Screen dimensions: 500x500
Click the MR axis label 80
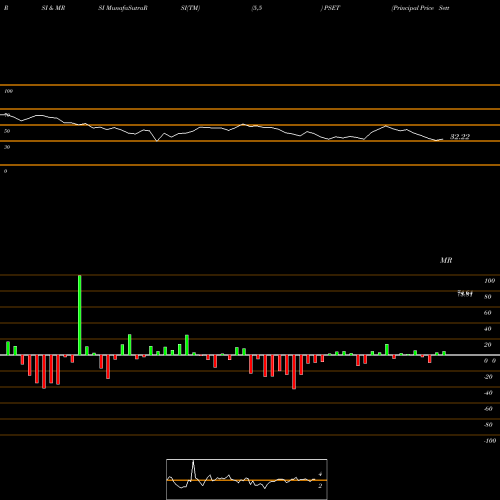click(x=488, y=297)
